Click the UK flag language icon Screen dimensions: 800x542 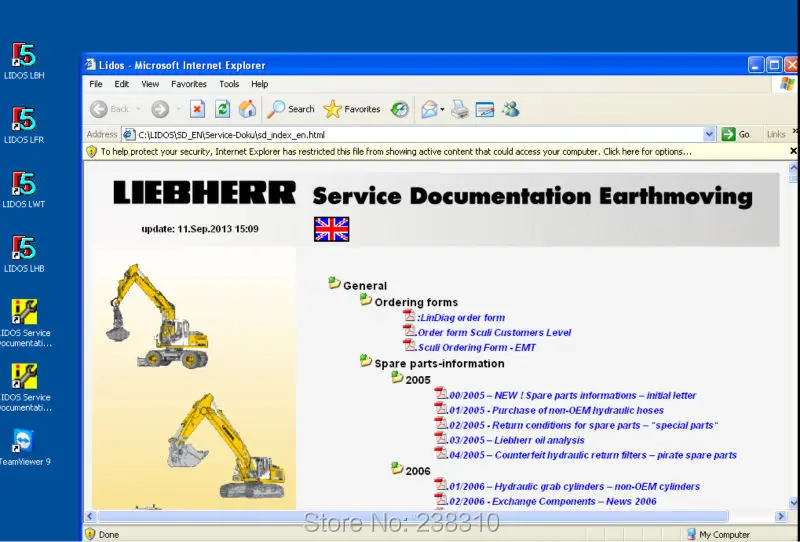coord(332,229)
